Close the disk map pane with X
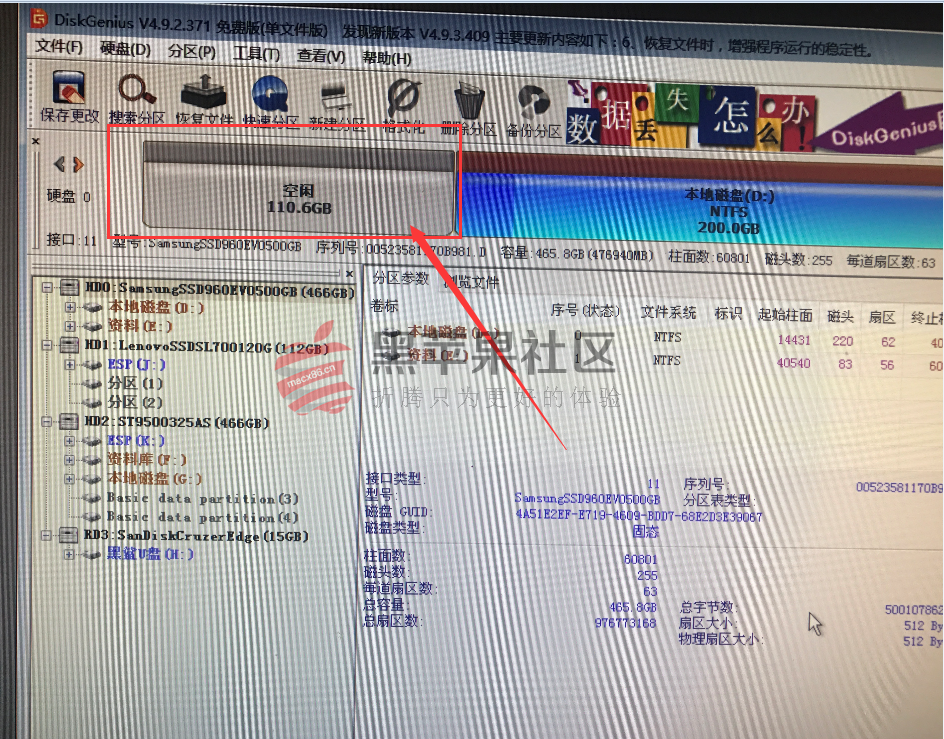The image size is (944, 739). (x=36, y=141)
